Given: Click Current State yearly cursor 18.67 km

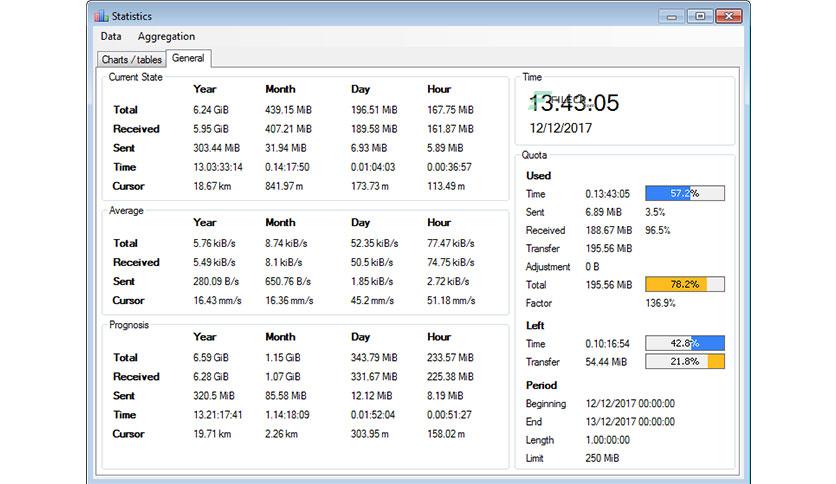Looking at the screenshot, I should 212,187.
